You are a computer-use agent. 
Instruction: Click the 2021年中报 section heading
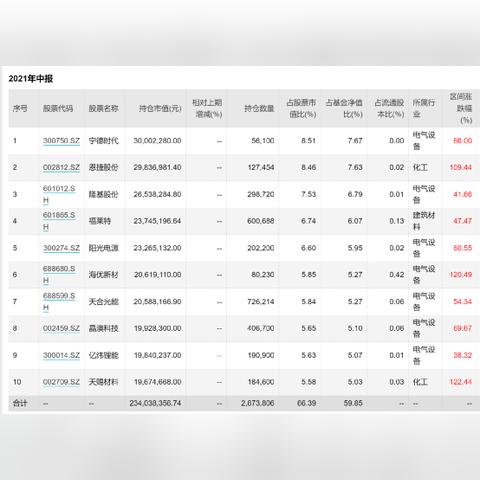click(x=31, y=79)
